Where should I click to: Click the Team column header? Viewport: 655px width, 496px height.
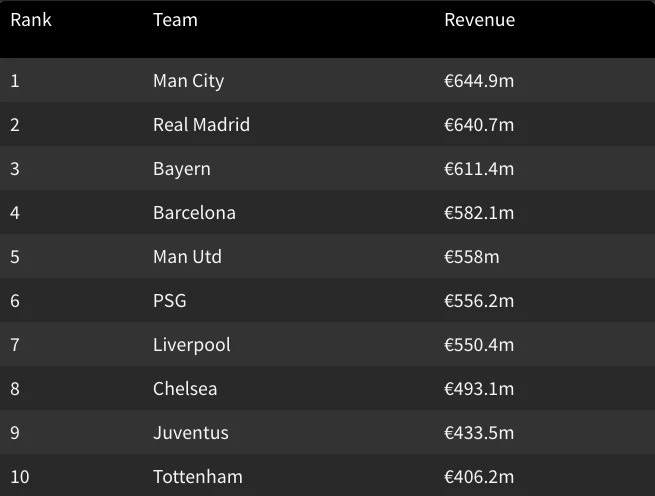point(175,20)
